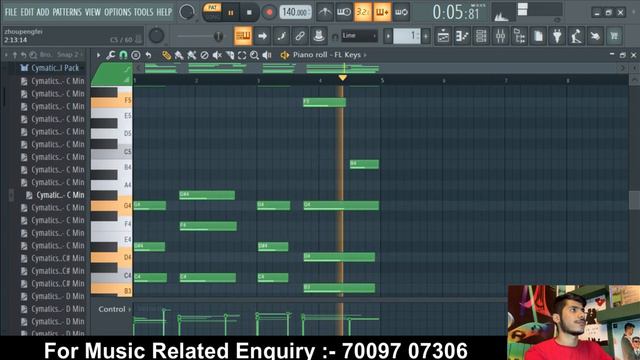Toggle step editing mode
This screenshot has width=640, height=360.
coord(281,36)
